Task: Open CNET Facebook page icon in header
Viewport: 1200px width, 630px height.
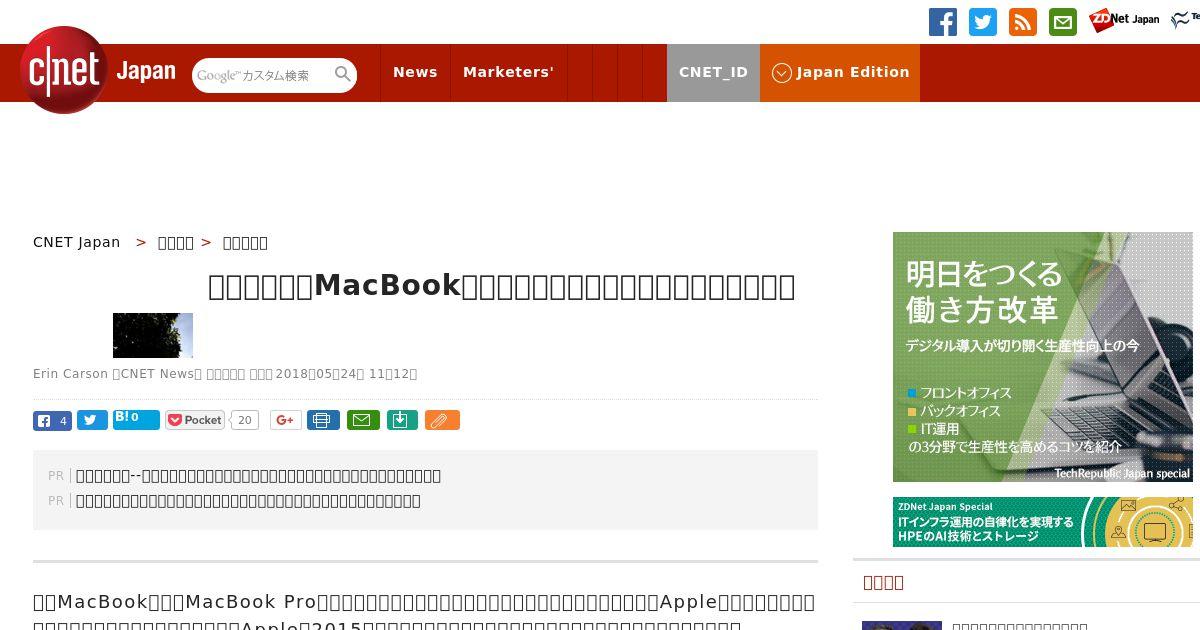Action: point(943,22)
